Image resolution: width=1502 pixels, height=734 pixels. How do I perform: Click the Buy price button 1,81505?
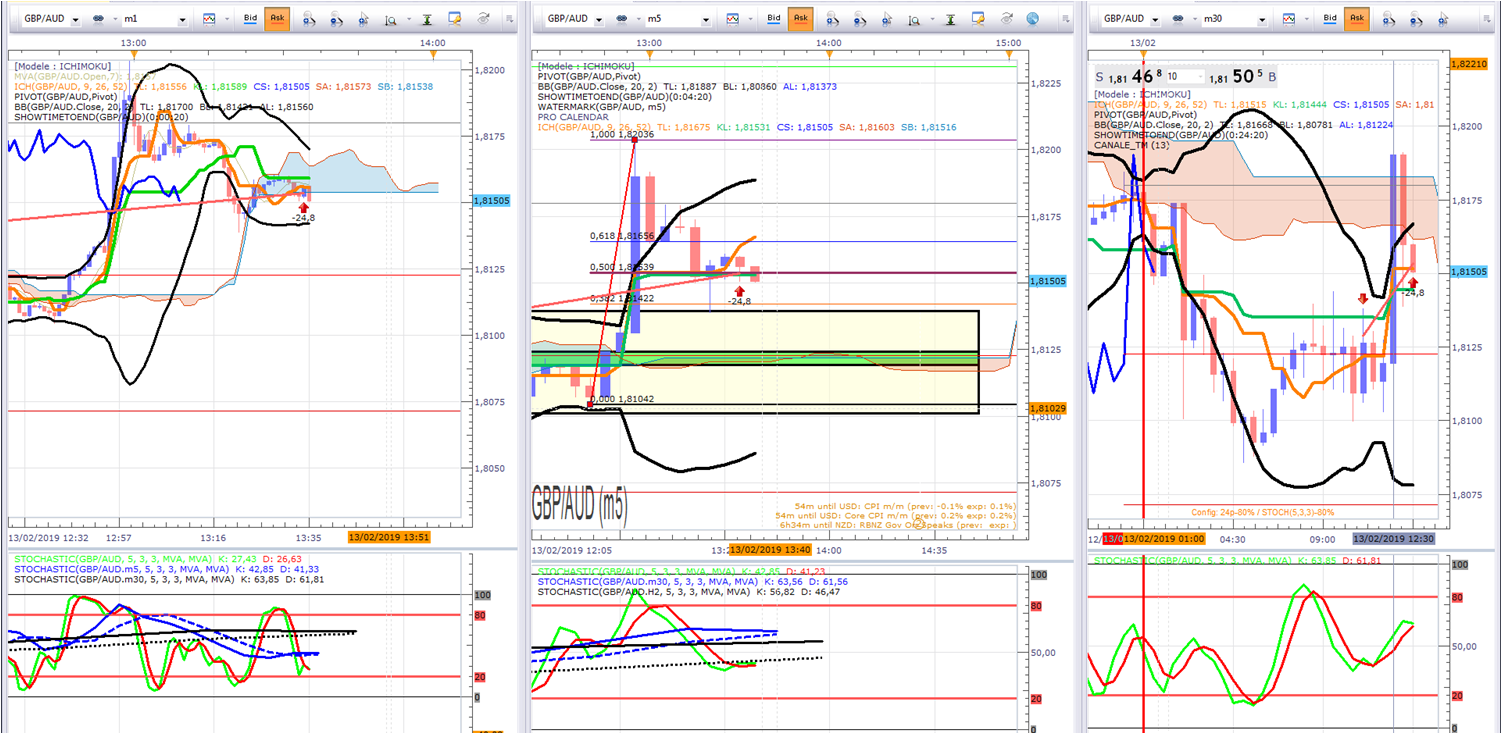(x=1243, y=76)
